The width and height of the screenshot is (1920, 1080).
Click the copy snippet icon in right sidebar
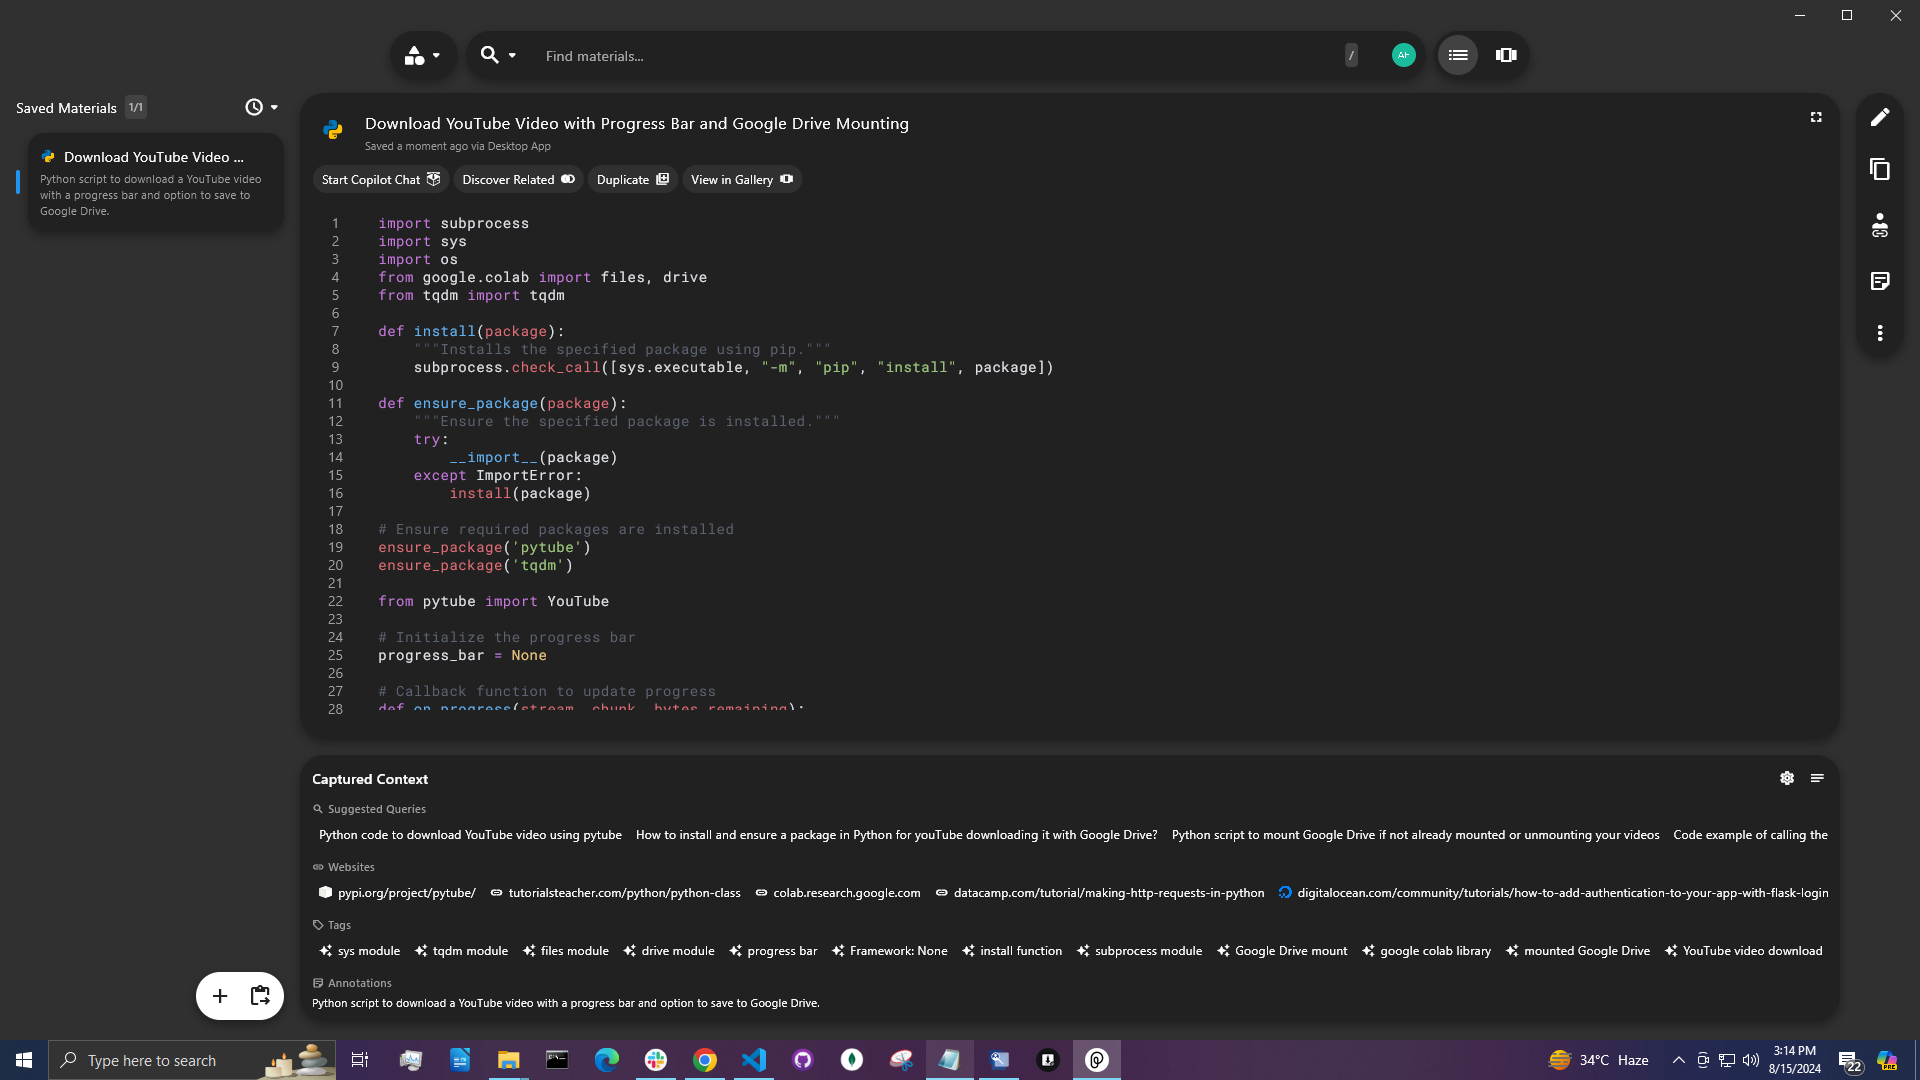click(1880, 170)
